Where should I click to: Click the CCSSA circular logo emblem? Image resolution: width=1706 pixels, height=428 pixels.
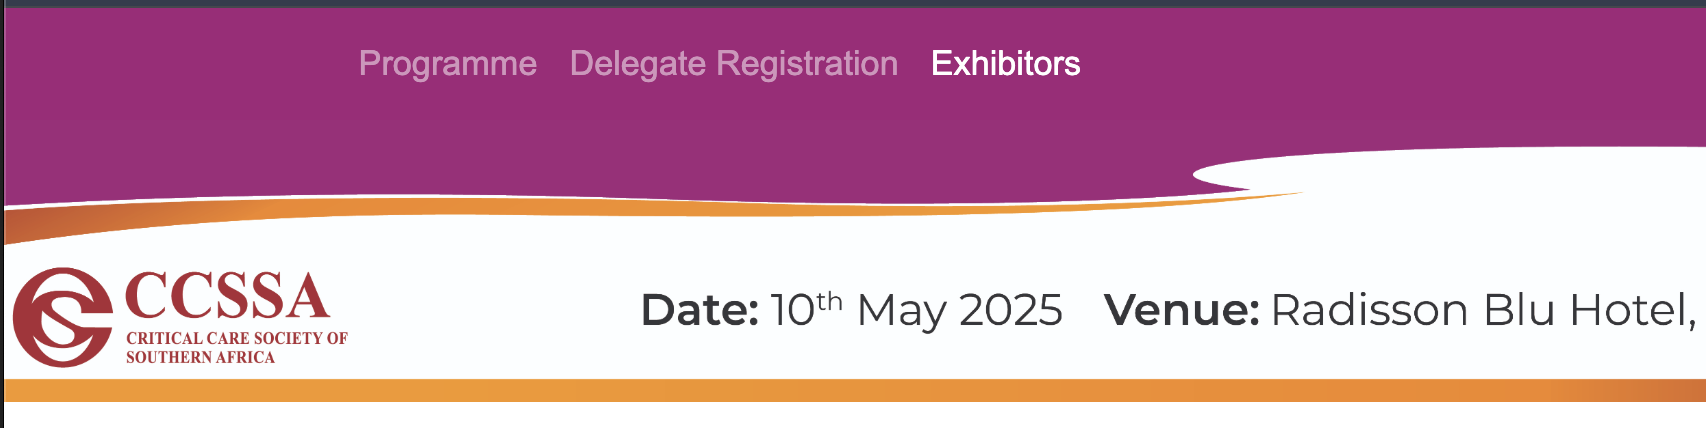click(x=62, y=316)
